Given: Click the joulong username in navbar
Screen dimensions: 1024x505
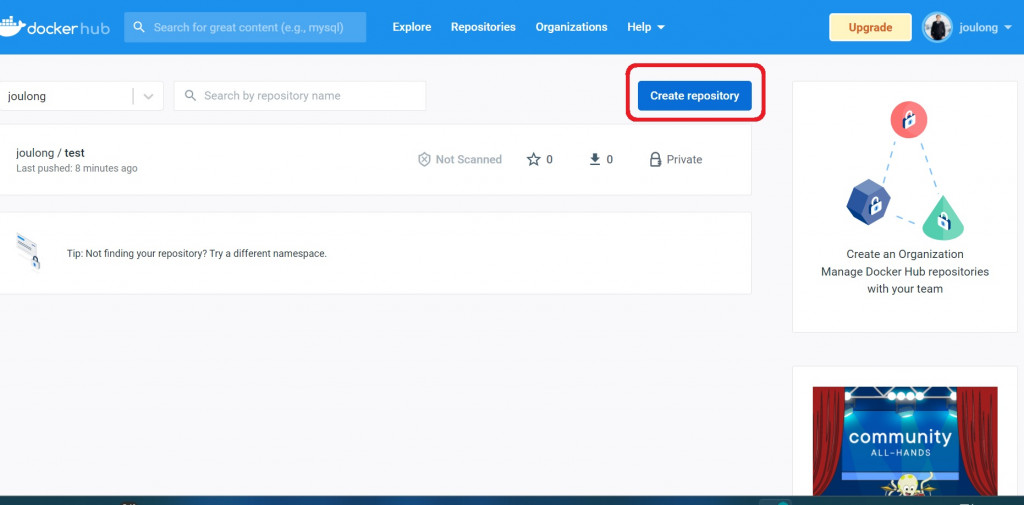Looking at the screenshot, I should point(978,27).
